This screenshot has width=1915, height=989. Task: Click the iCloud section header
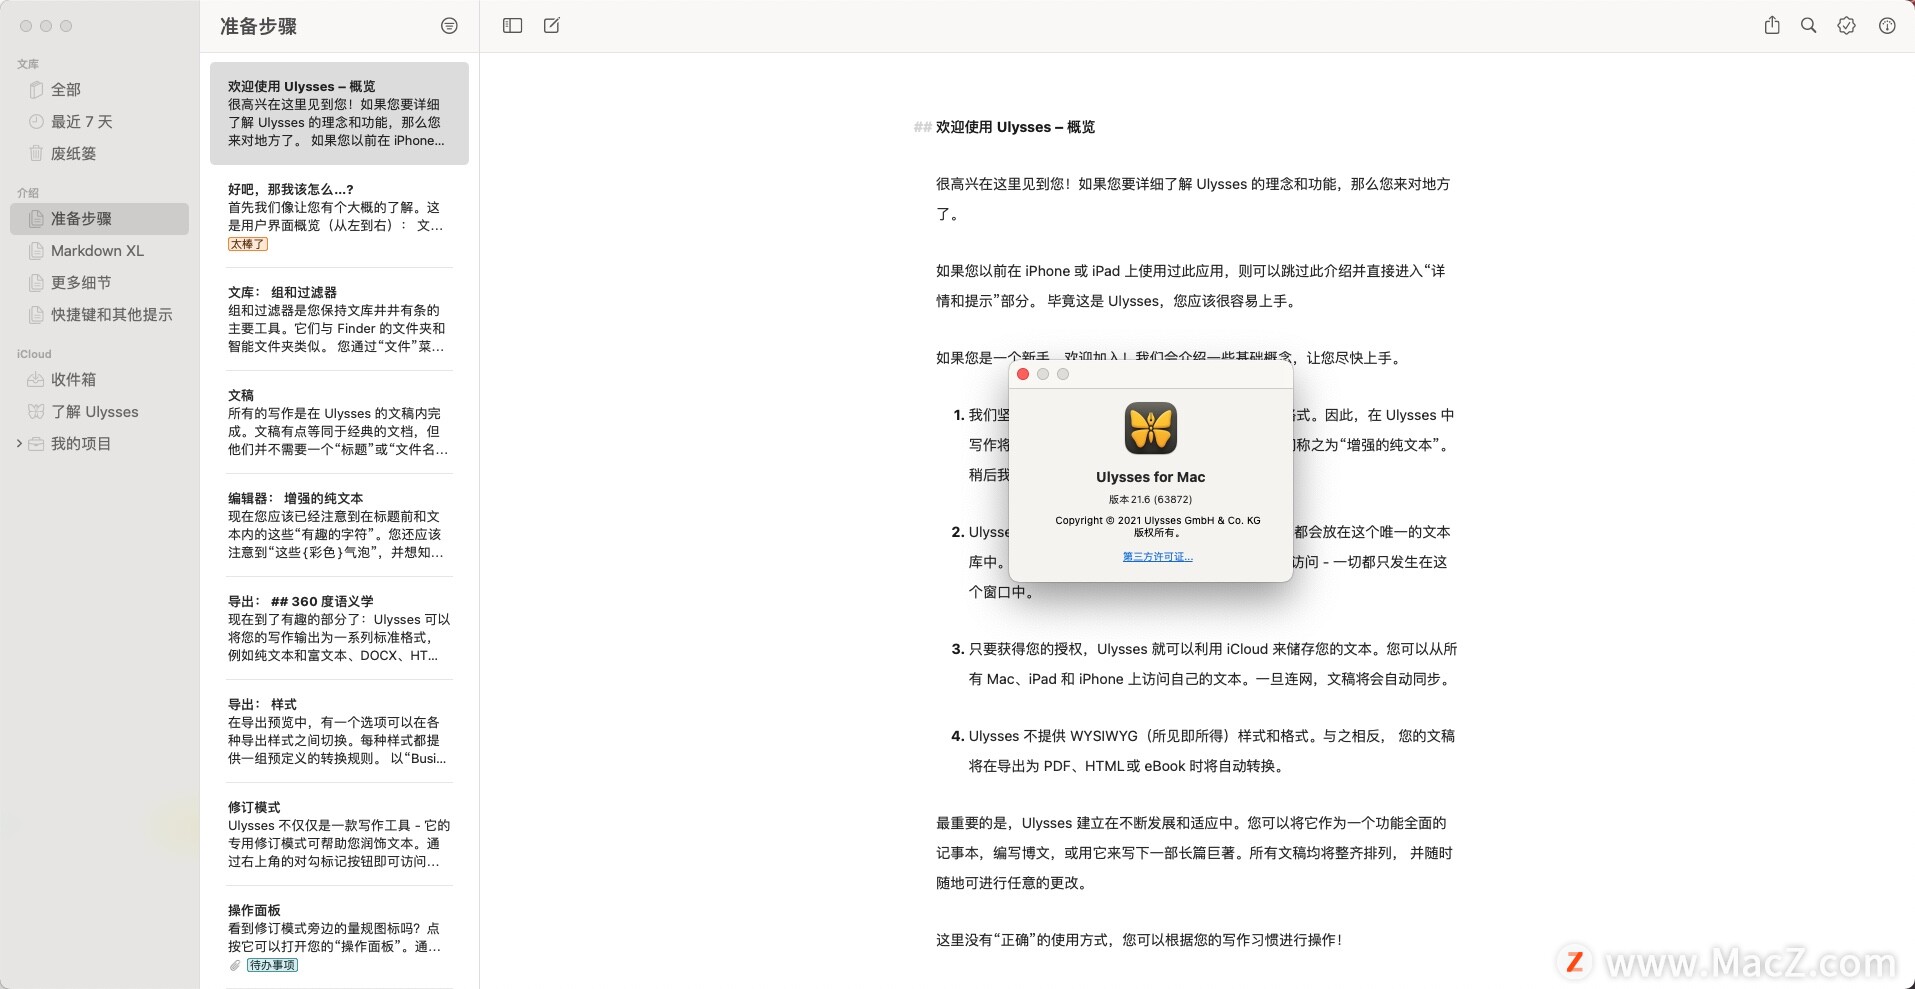[34, 354]
